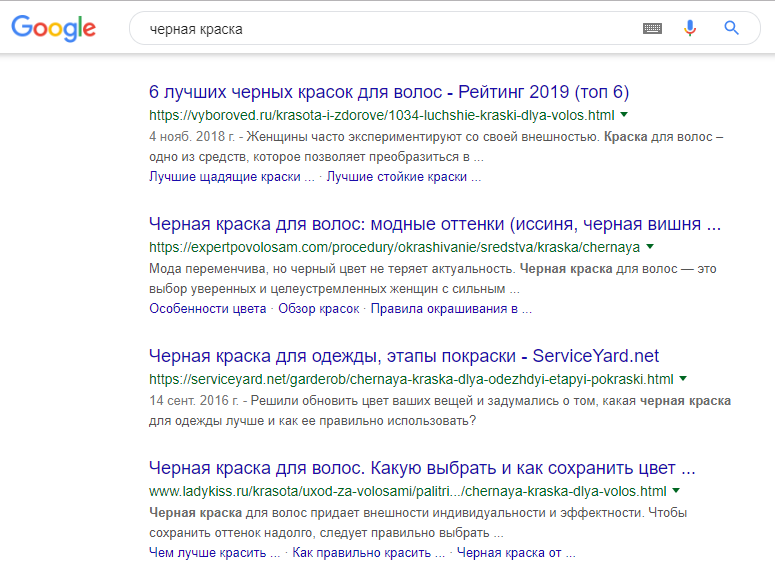Expand dropdown arrow next to serviceyard.net URL
775x571 pixels.
pos(683,379)
